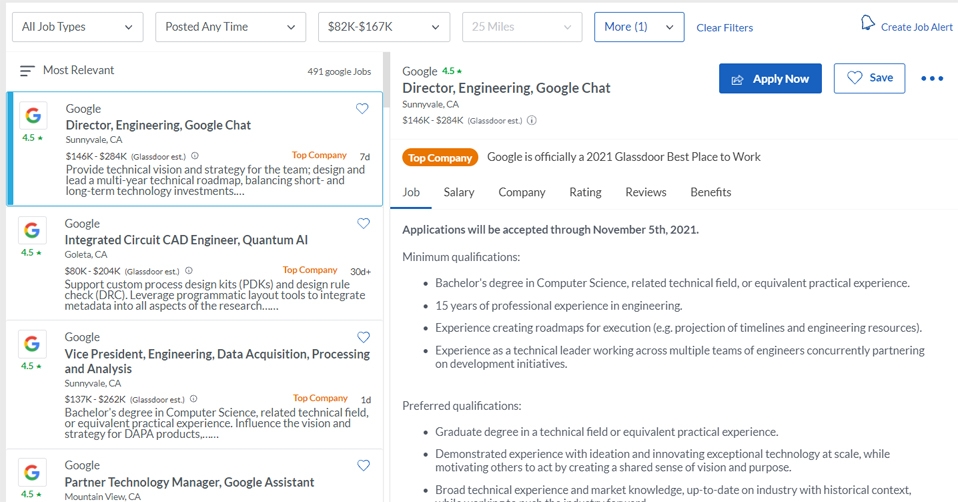Open the three-dot more options menu
Screen dimensions: 958x502
[931, 79]
